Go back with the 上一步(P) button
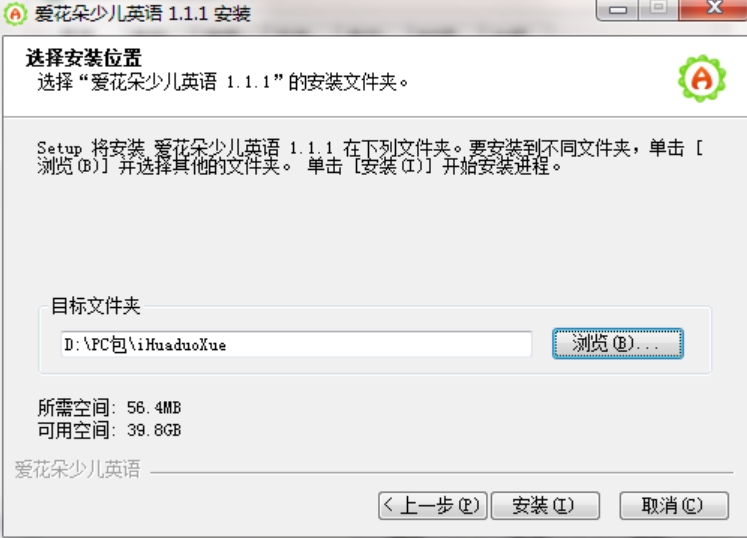This screenshot has width=747, height=538. tap(433, 506)
